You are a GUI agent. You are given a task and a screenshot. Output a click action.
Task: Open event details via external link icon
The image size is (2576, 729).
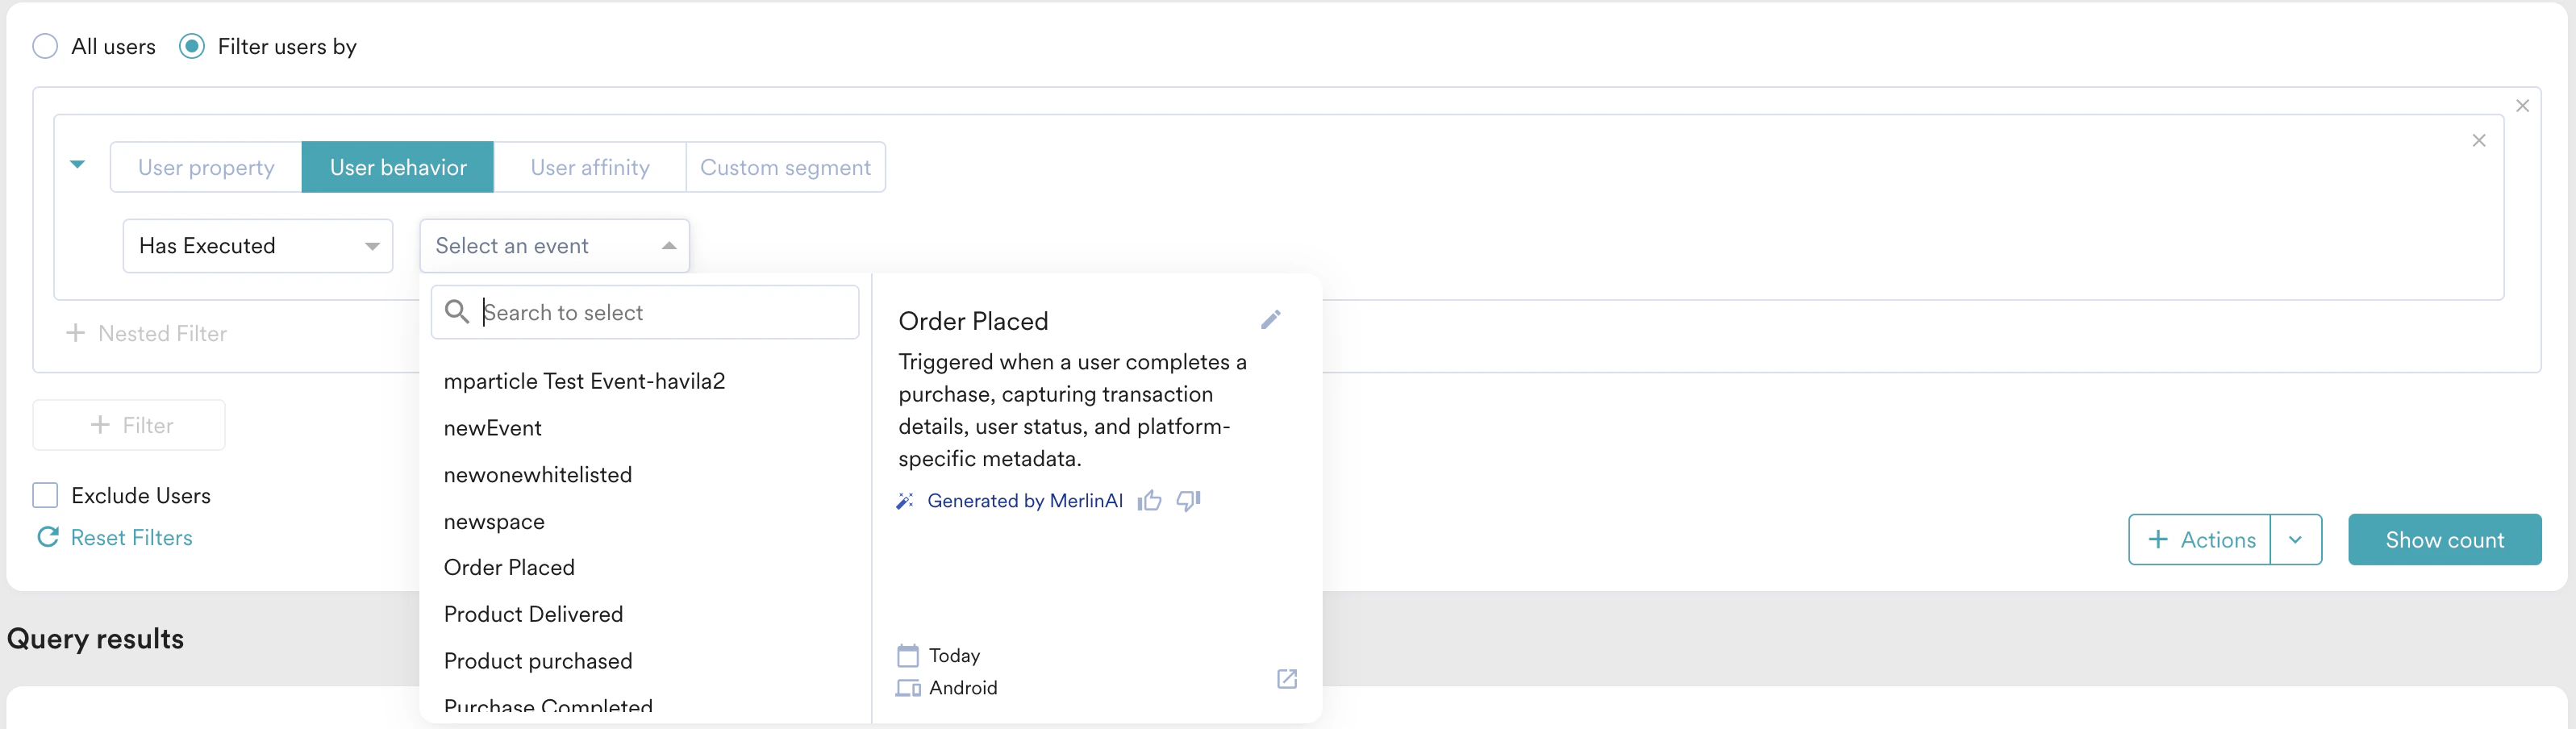point(1286,679)
